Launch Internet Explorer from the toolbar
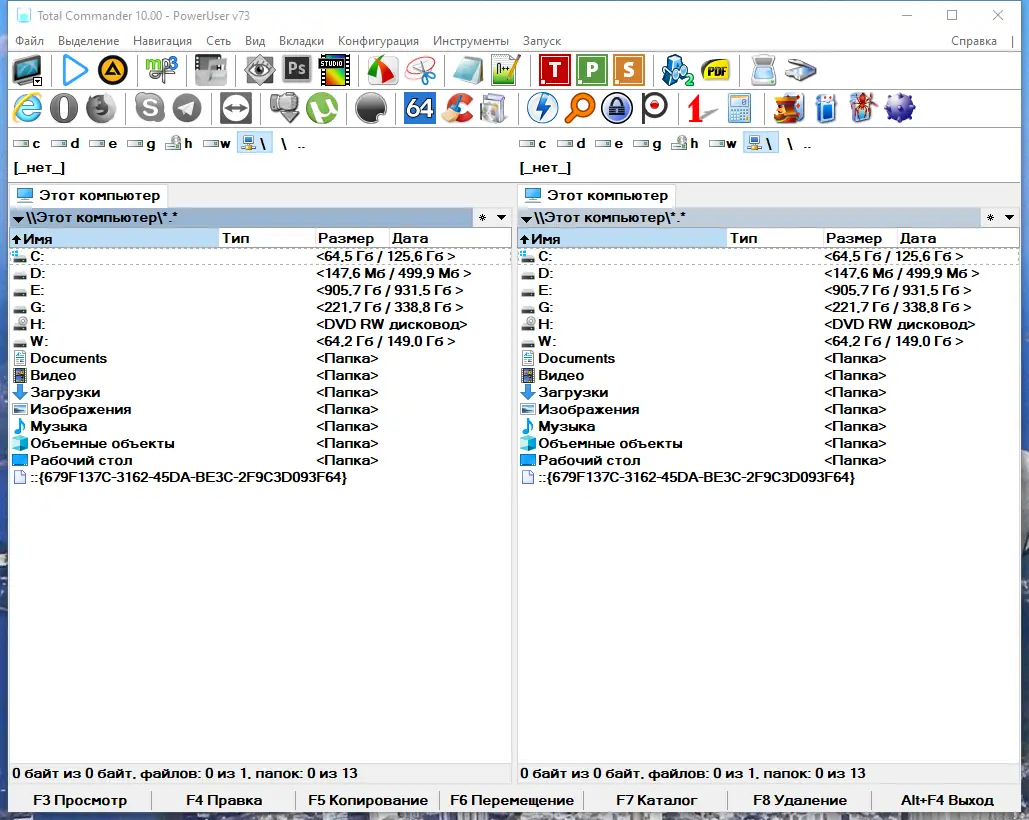This screenshot has width=1029, height=820. tap(28, 108)
